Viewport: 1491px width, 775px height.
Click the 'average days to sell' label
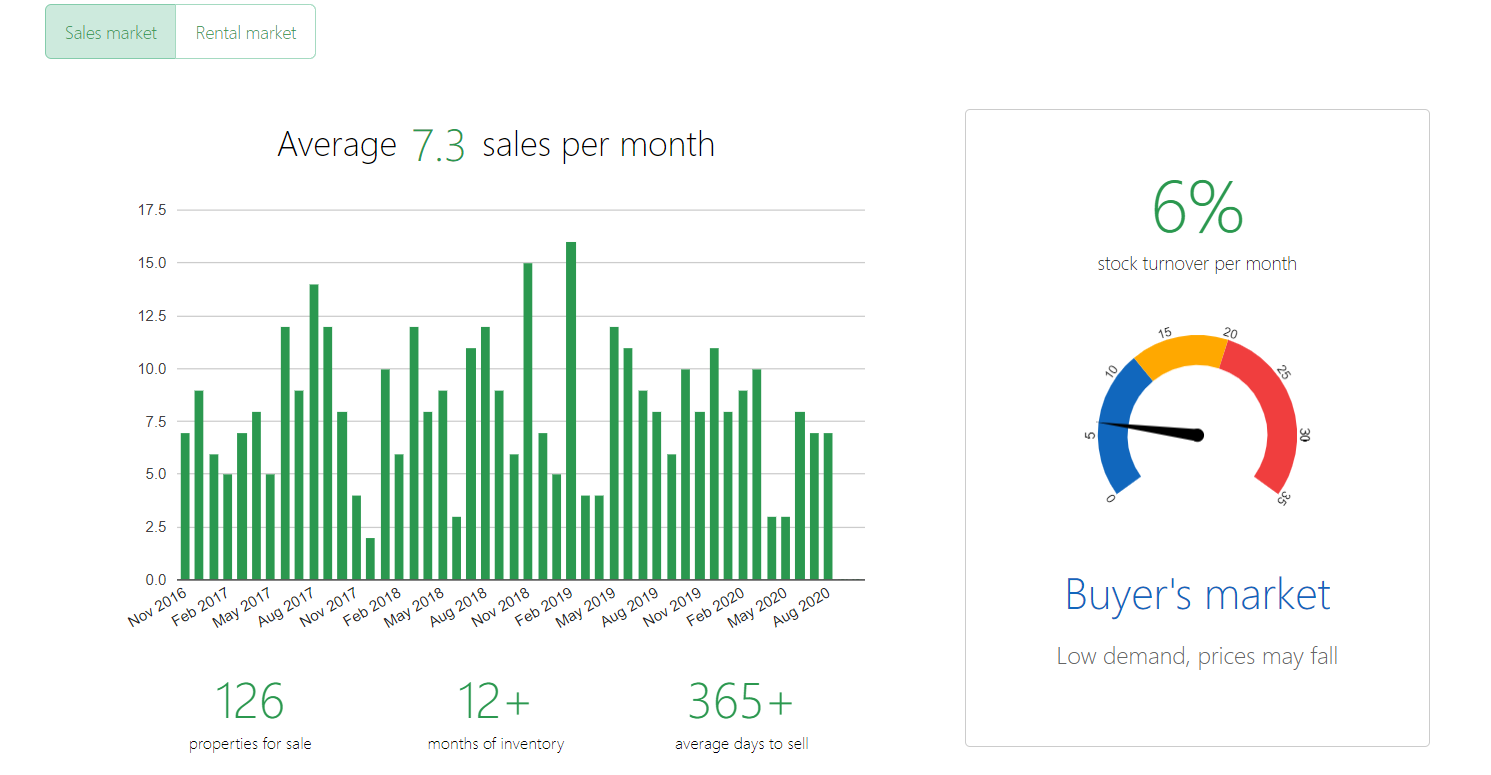(x=741, y=744)
